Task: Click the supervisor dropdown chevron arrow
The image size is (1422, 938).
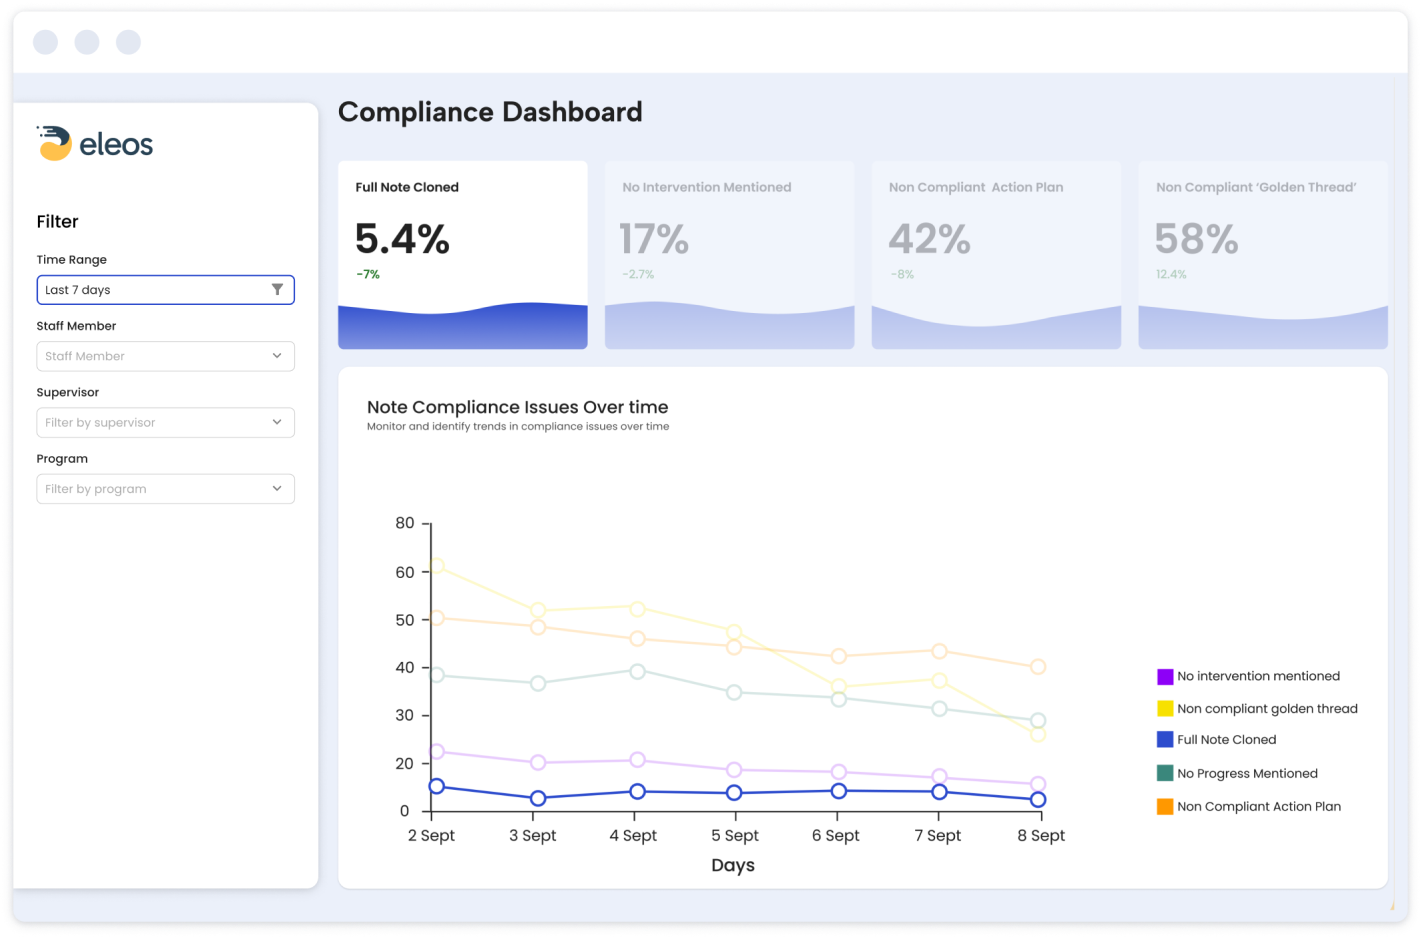Action: [277, 422]
